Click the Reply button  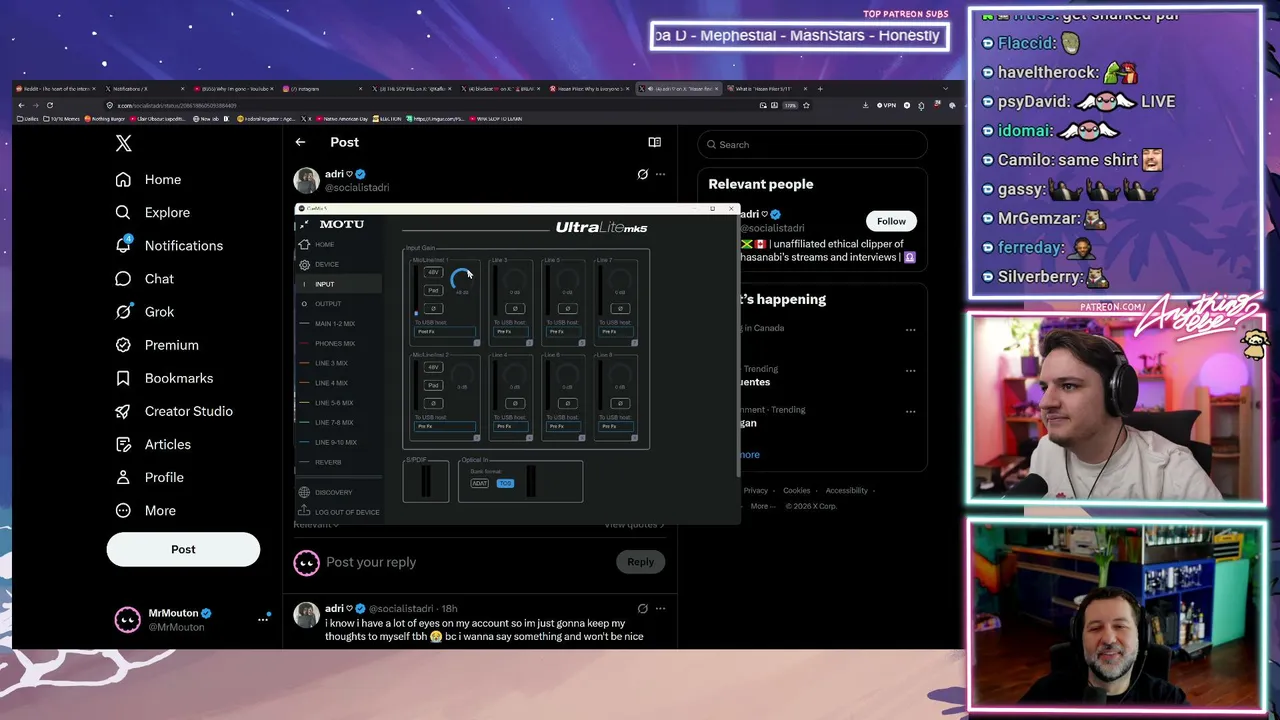click(x=640, y=562)
